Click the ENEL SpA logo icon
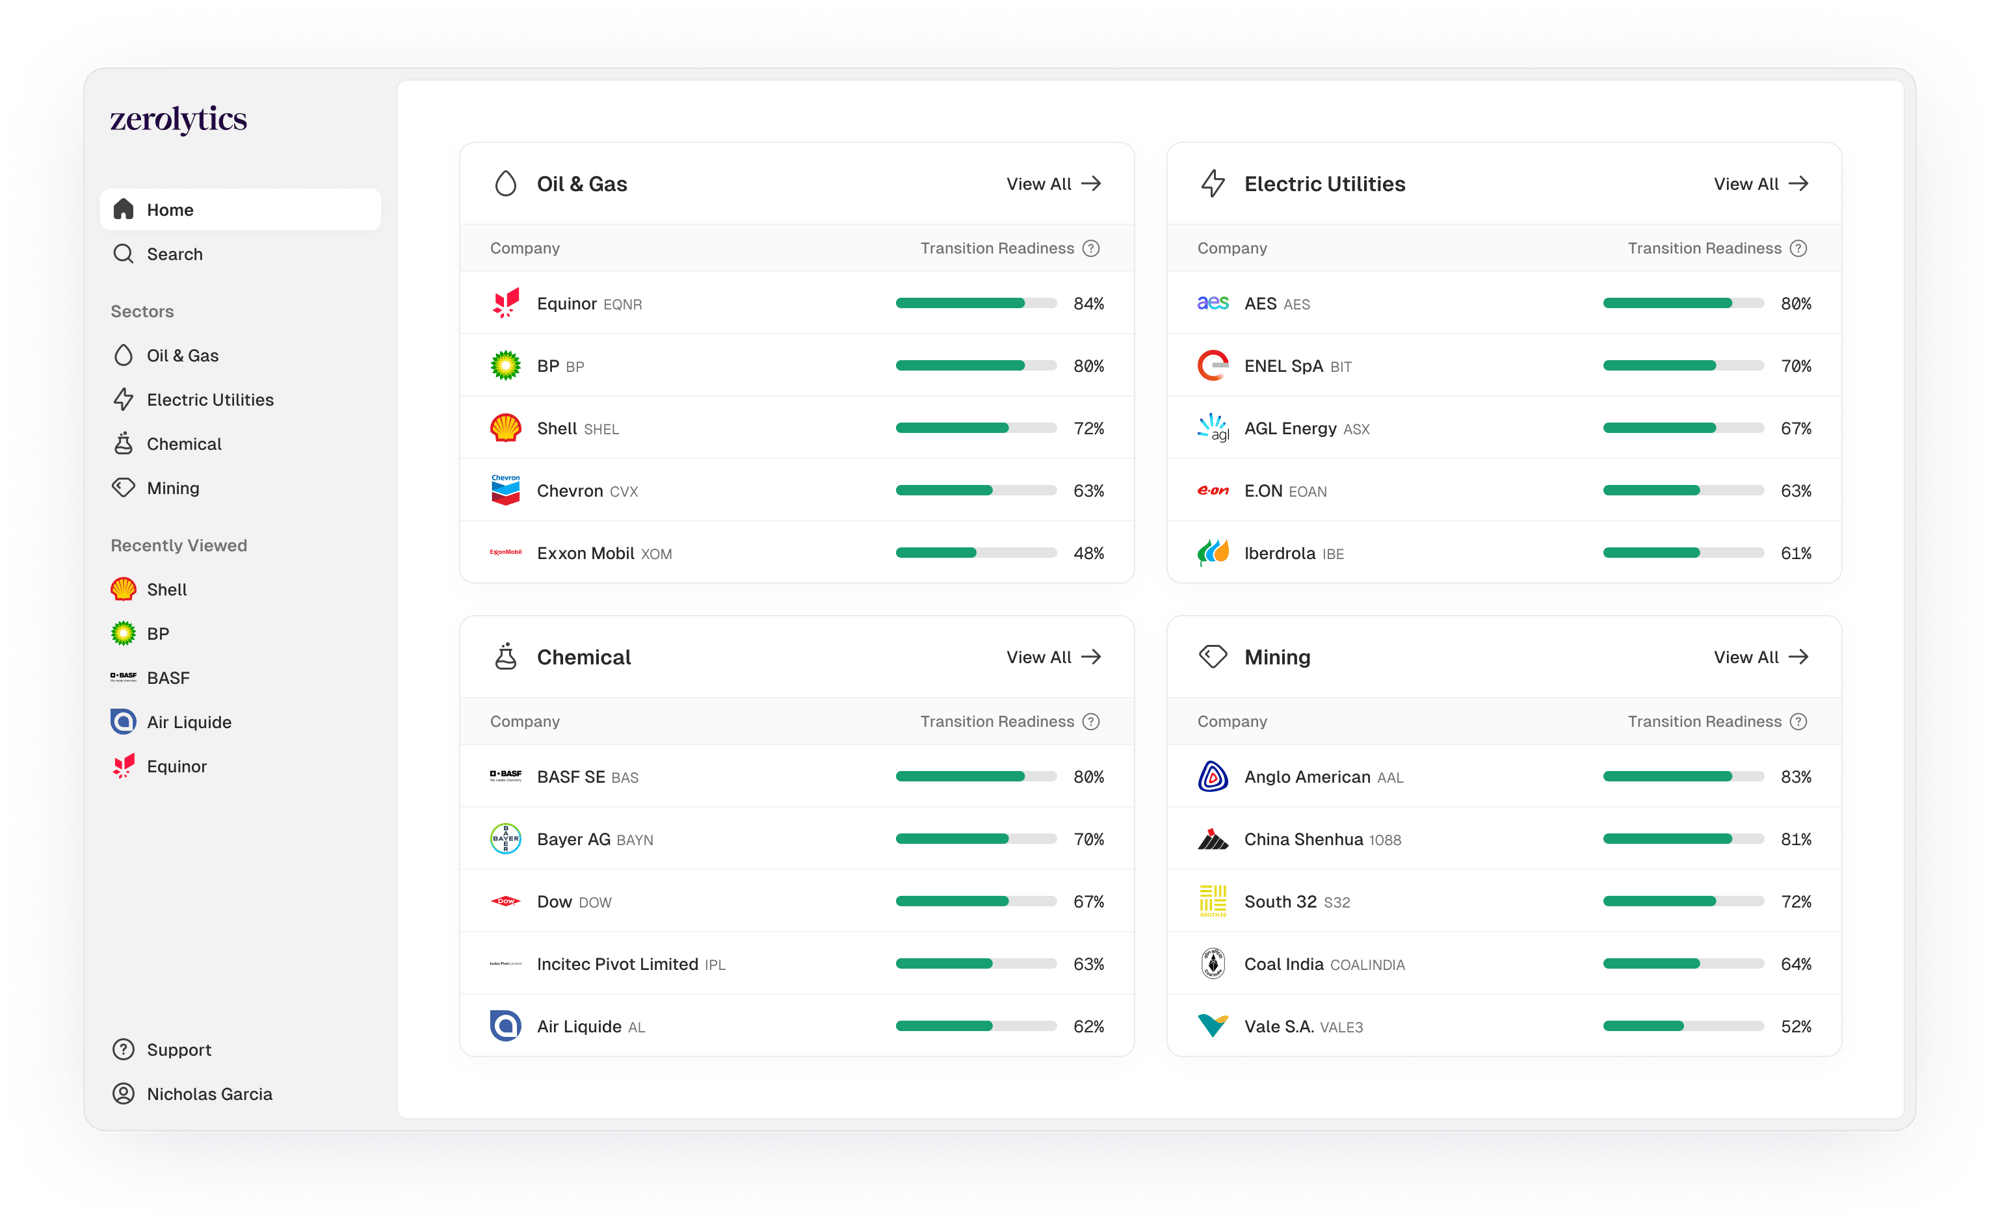 [x=1213, y=366]
